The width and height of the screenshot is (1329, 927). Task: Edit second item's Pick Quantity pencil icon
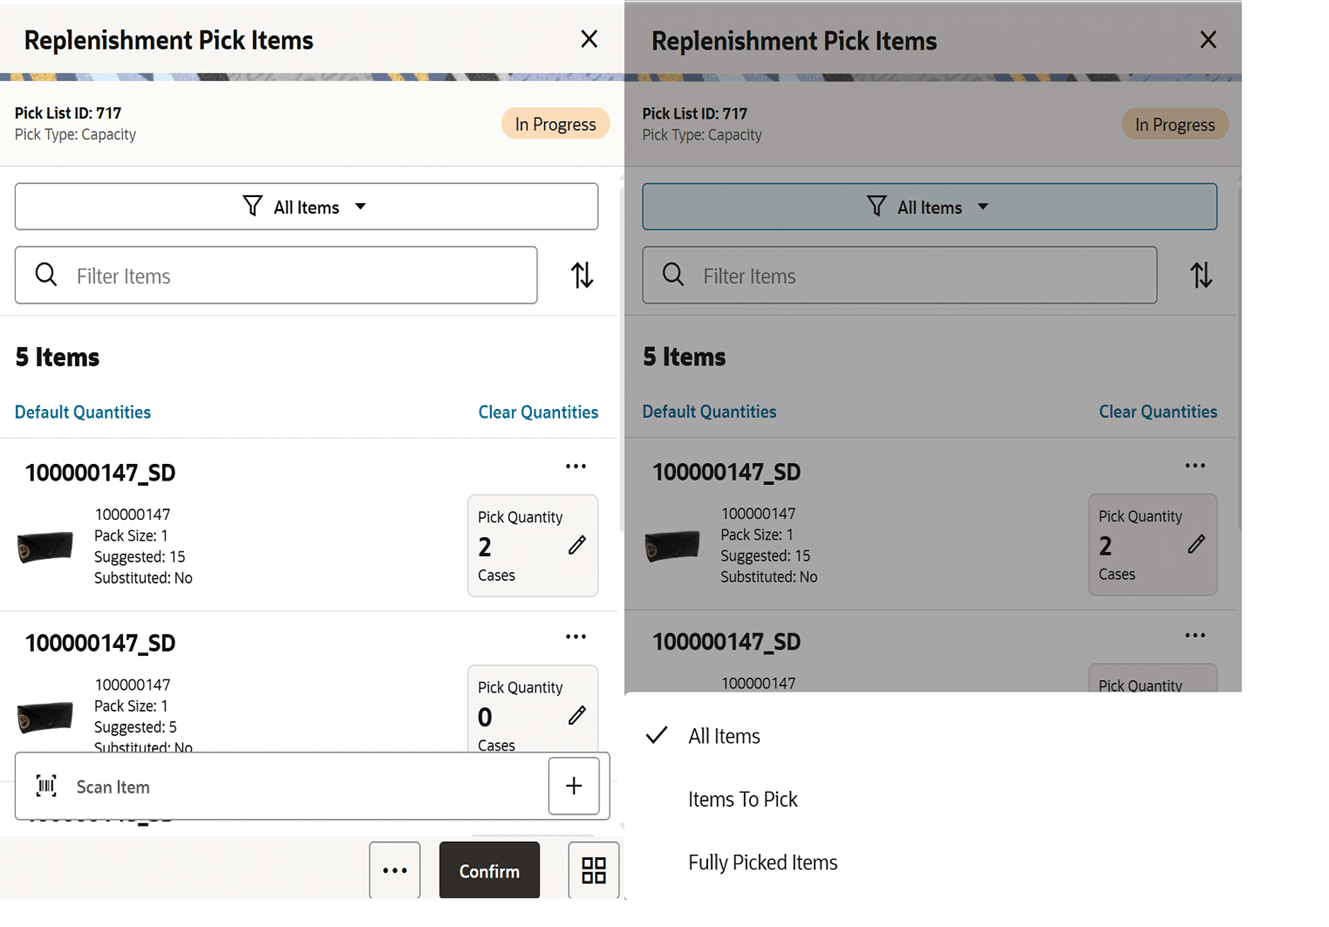tap(577, 715)
